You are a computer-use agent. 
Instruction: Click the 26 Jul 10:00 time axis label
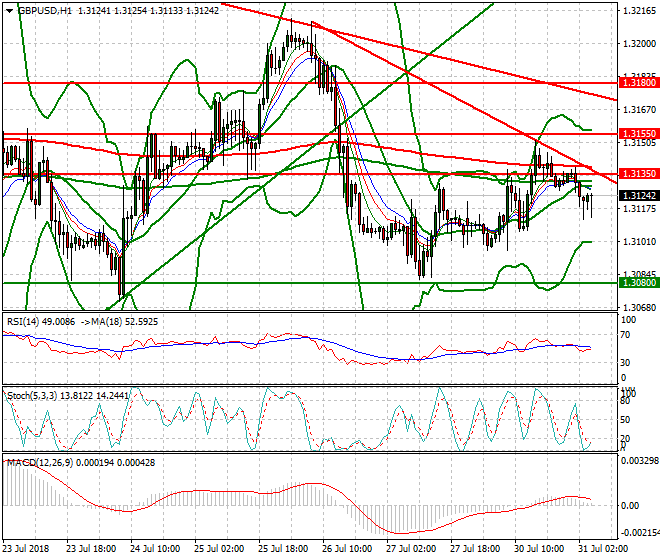(x=347, y=549)
